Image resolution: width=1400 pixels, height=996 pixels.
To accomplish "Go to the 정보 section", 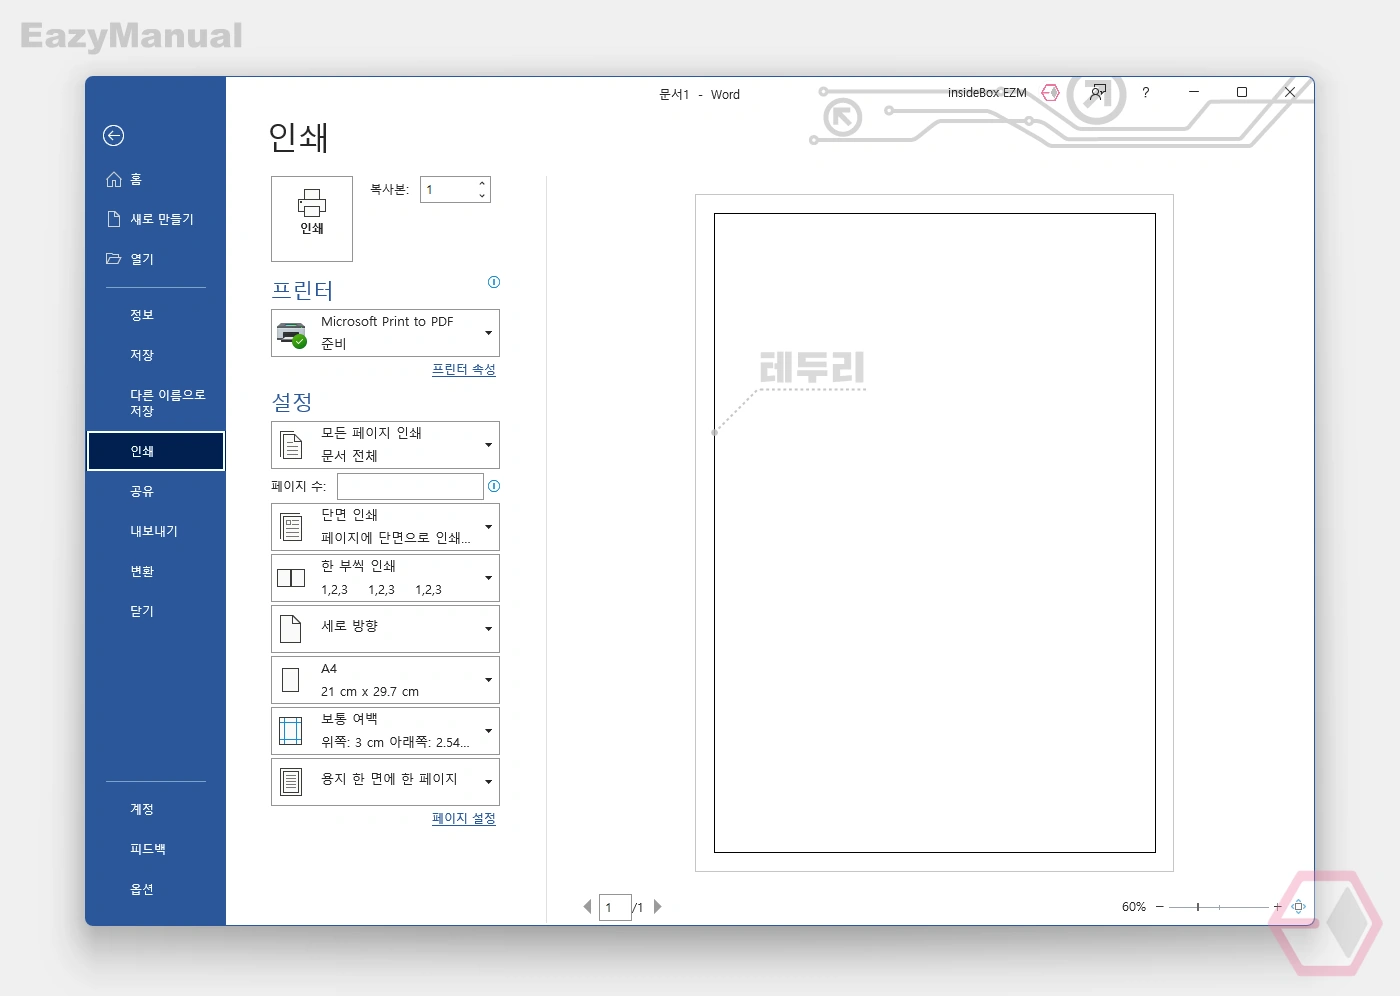I will click(x=155, y=315).
